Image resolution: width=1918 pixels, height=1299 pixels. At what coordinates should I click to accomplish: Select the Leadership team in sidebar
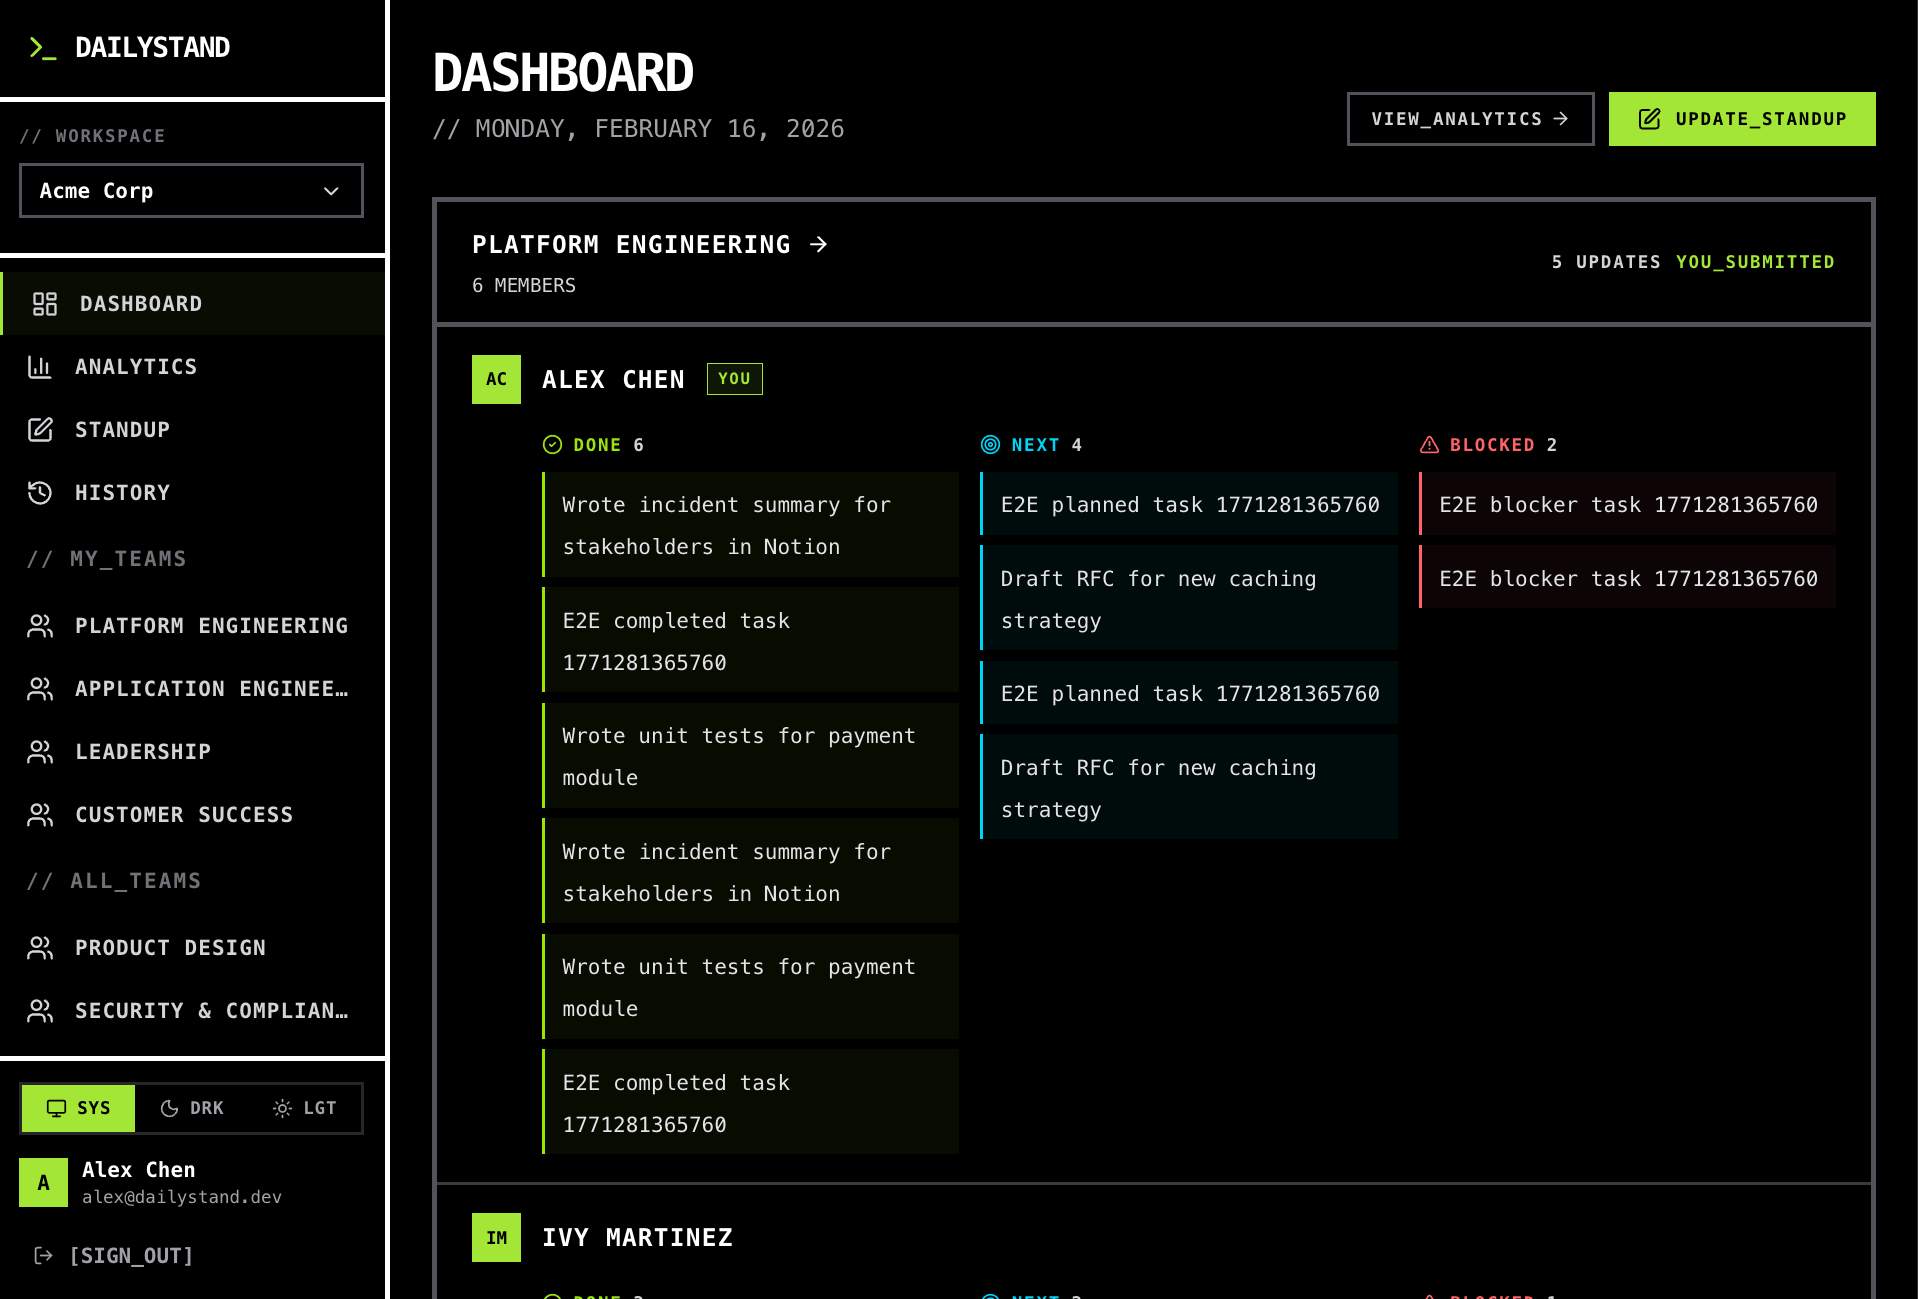point(143,751)
